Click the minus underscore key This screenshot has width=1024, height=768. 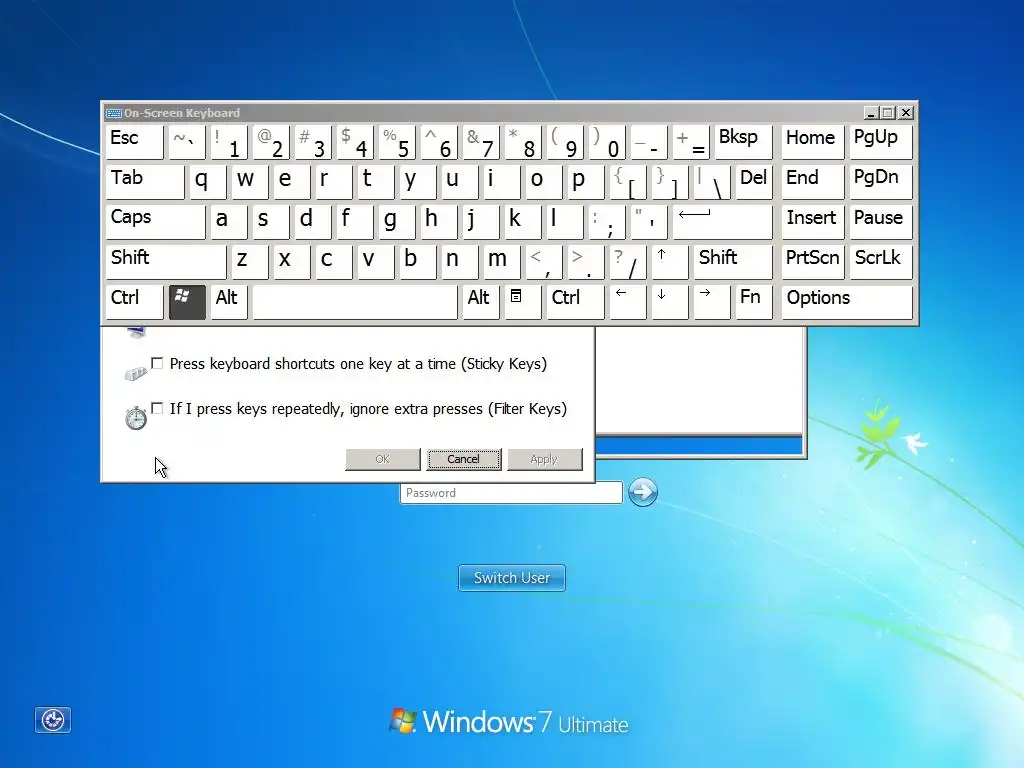click(x=648, y=142)
